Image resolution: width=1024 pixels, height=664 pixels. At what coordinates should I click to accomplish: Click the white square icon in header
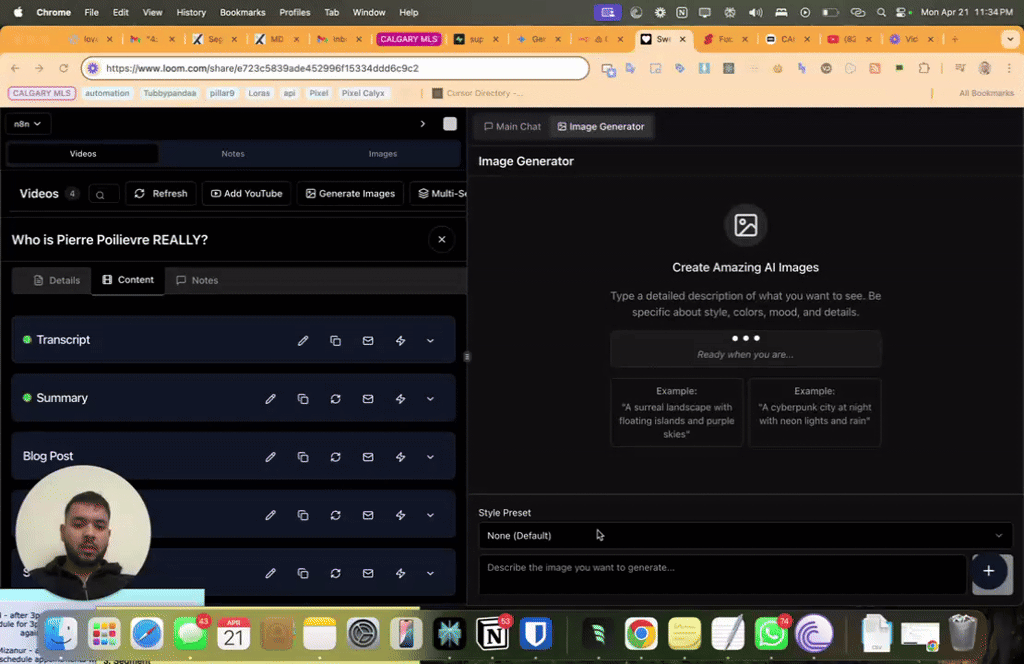click(x=450, y=123)
